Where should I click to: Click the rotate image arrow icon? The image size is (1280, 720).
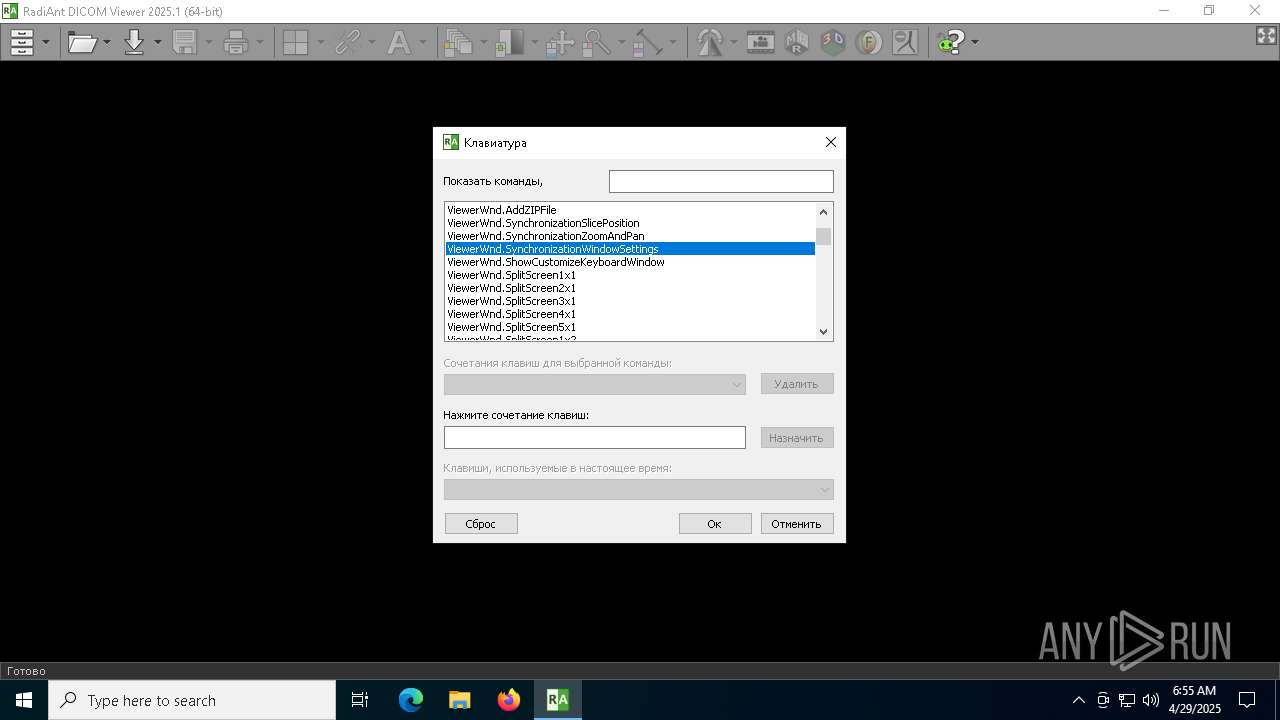coord(709,42)
